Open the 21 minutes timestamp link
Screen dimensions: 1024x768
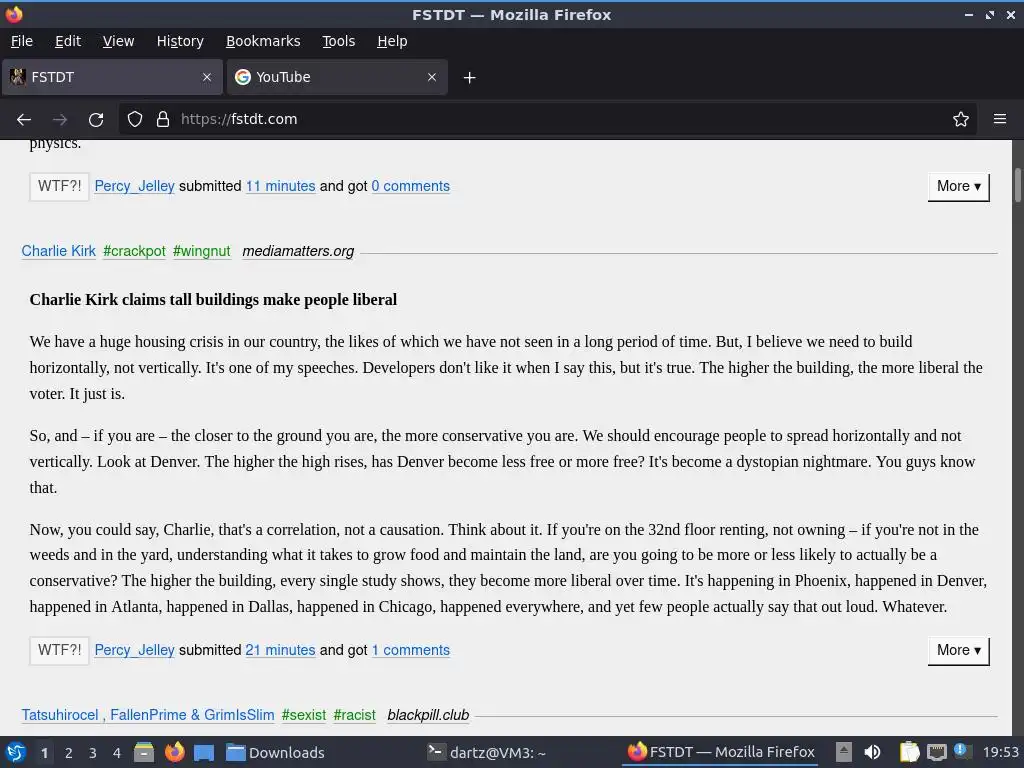[280, 650]
